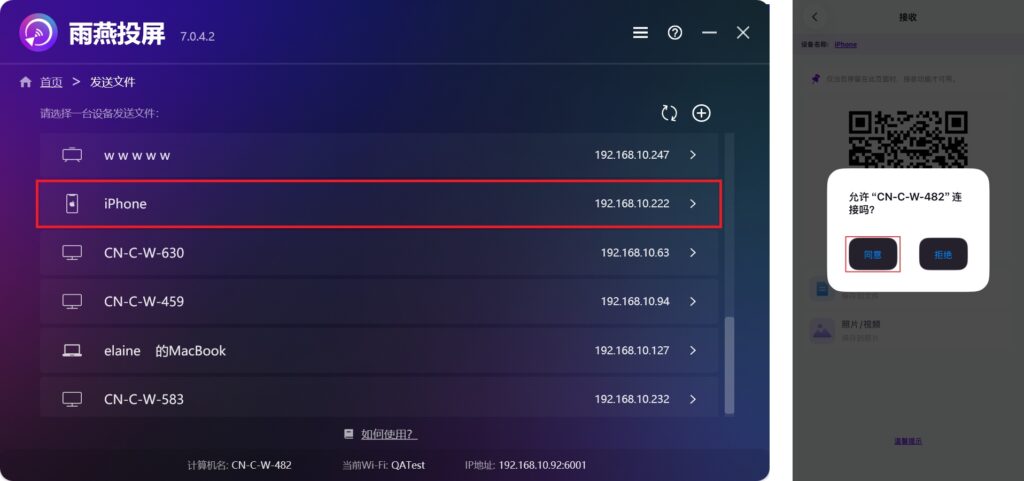The height and width of the screenshot is (481, 1024).
Task: Click the TV icon beside w w w w w
Action: tap(72, 155)
